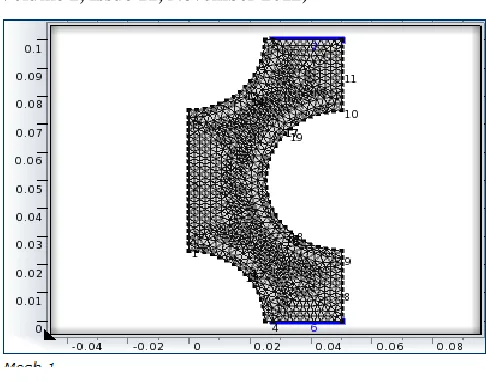Click the 0.01 vertical axis tick label
This screenshot has width=486, height=382.
[29, 301]
